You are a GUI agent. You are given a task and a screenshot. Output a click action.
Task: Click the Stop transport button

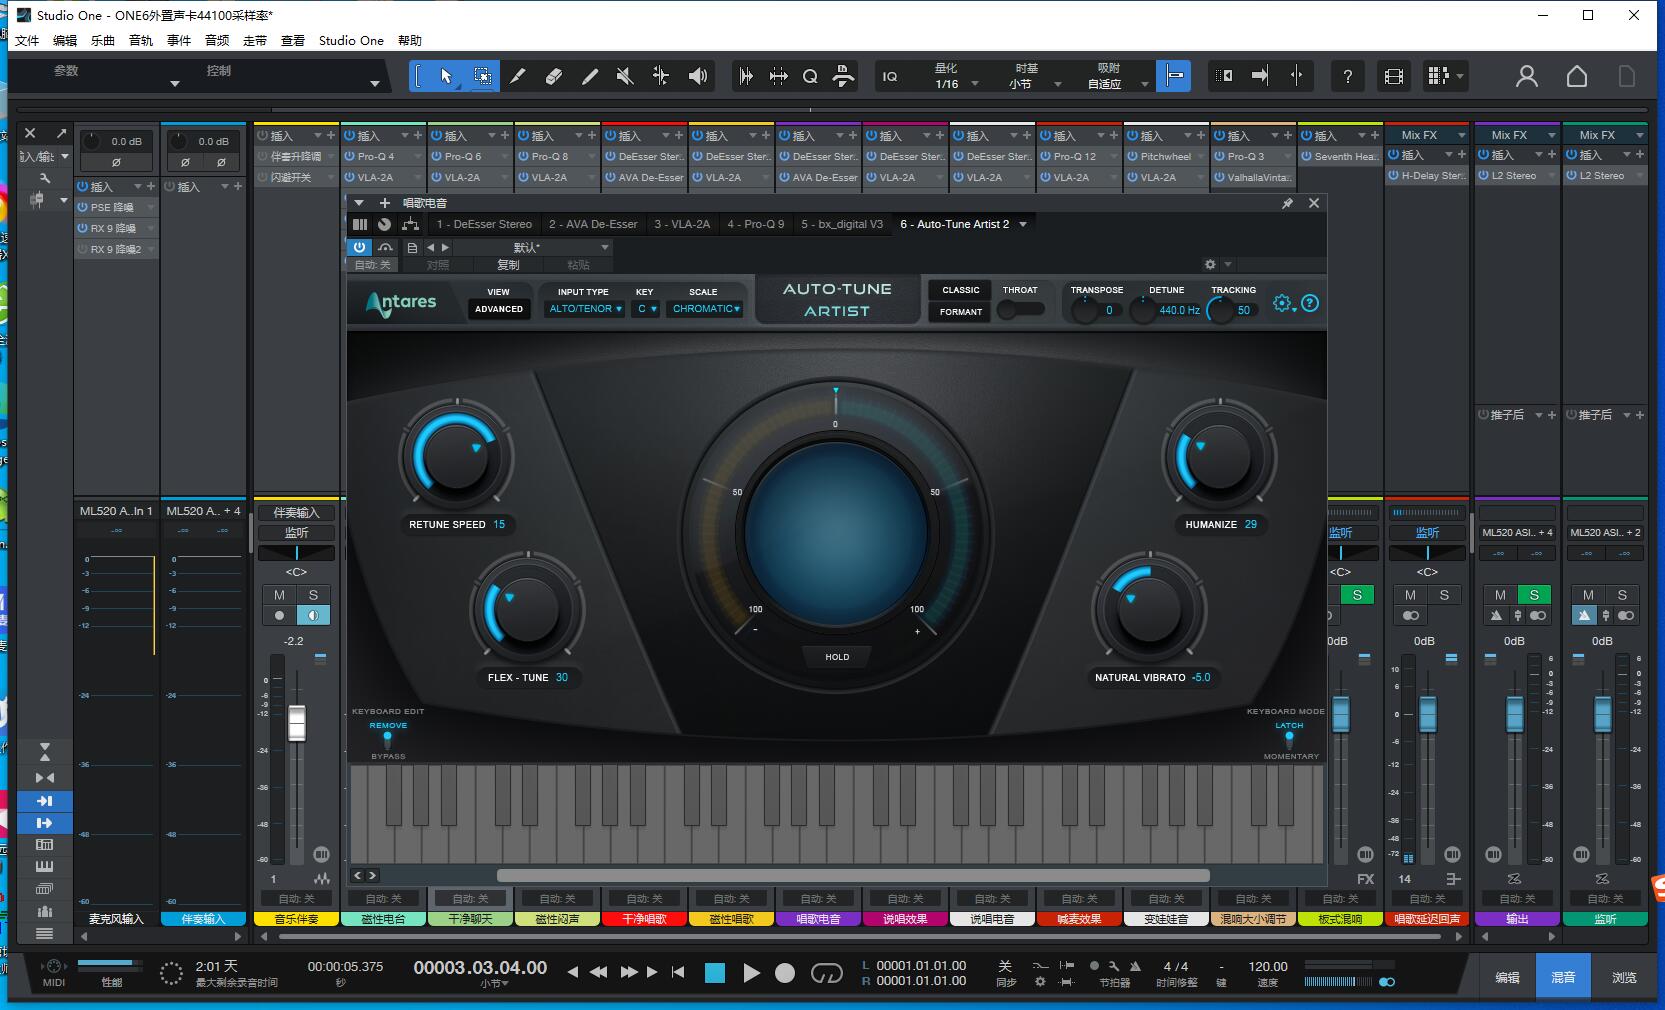pos(715,973)
